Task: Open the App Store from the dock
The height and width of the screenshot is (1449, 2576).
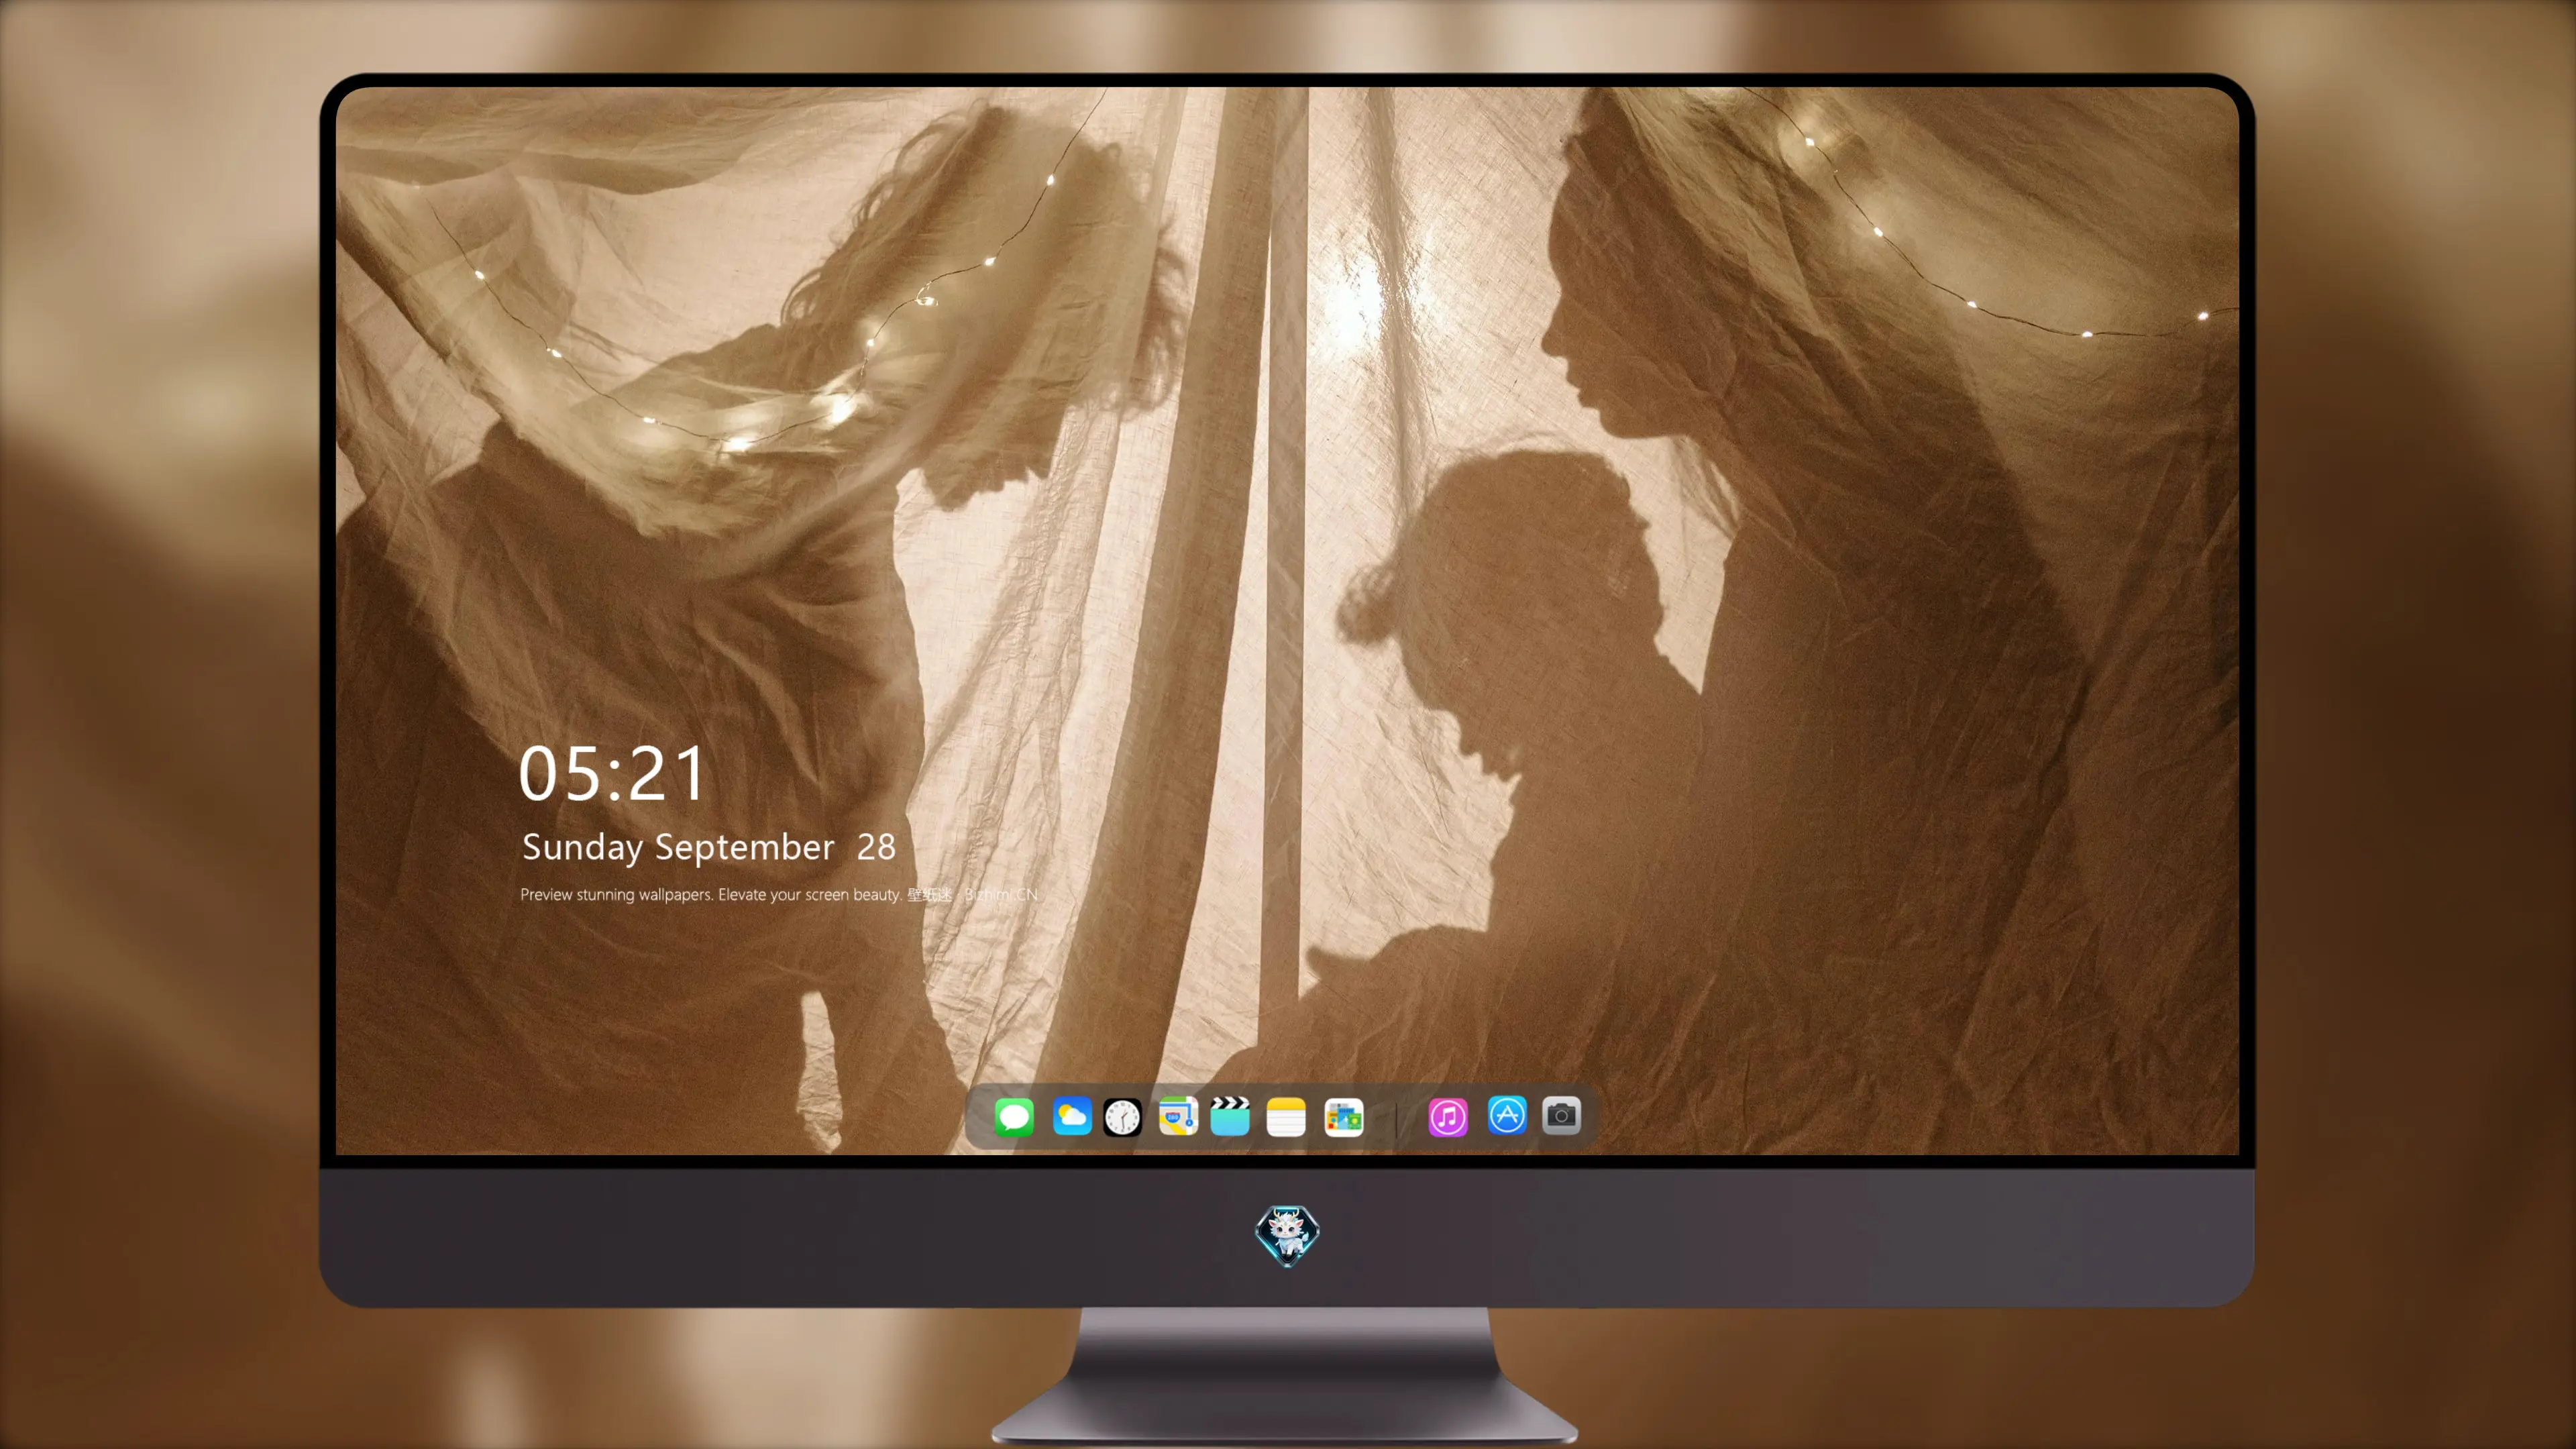Action: click(x=1507, y=1115)
